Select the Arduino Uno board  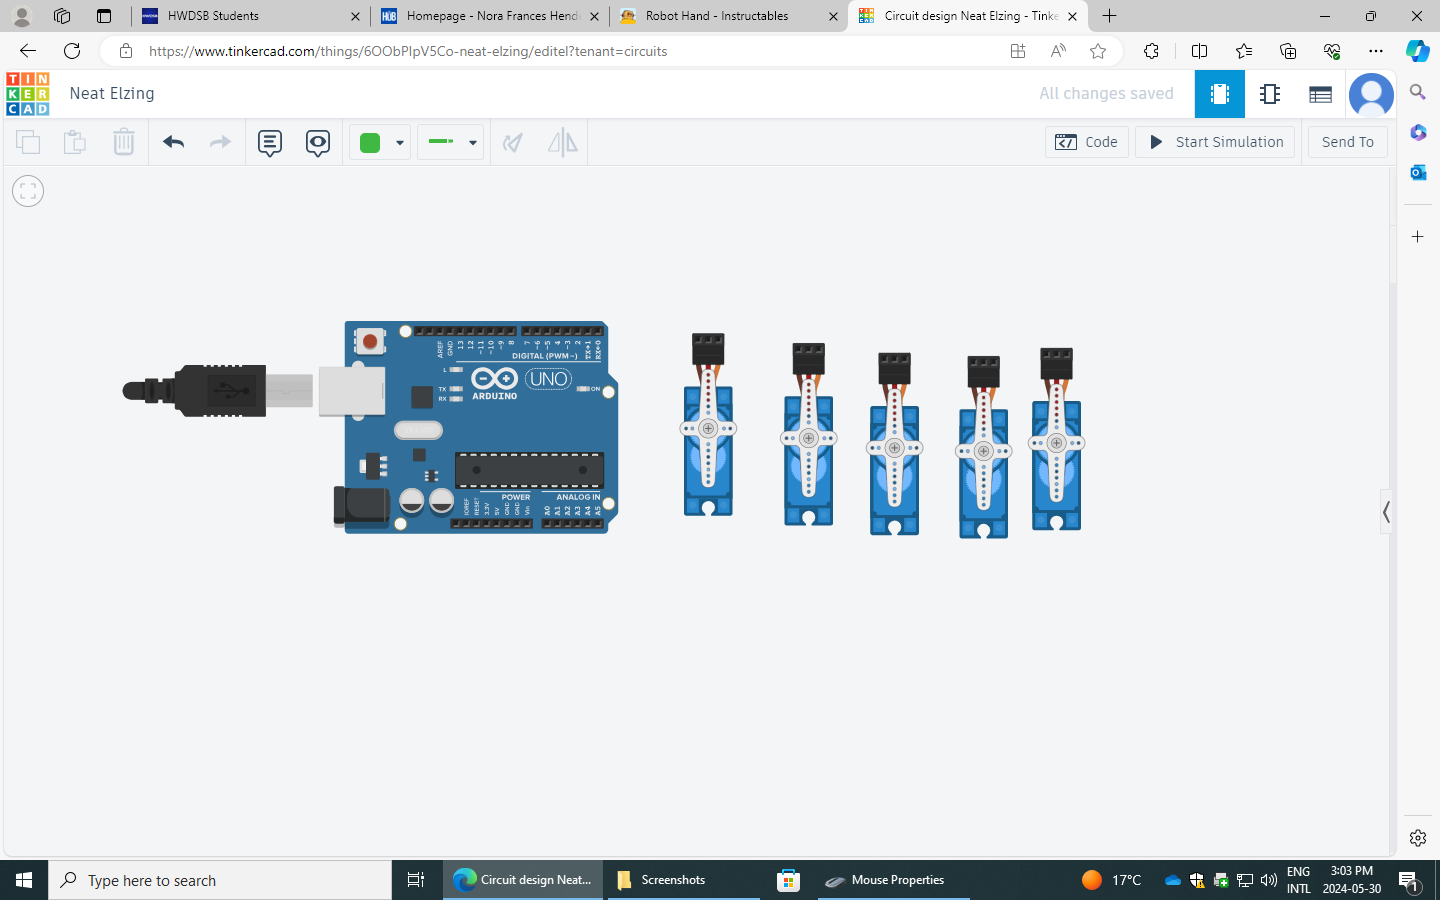coord(476,428)
